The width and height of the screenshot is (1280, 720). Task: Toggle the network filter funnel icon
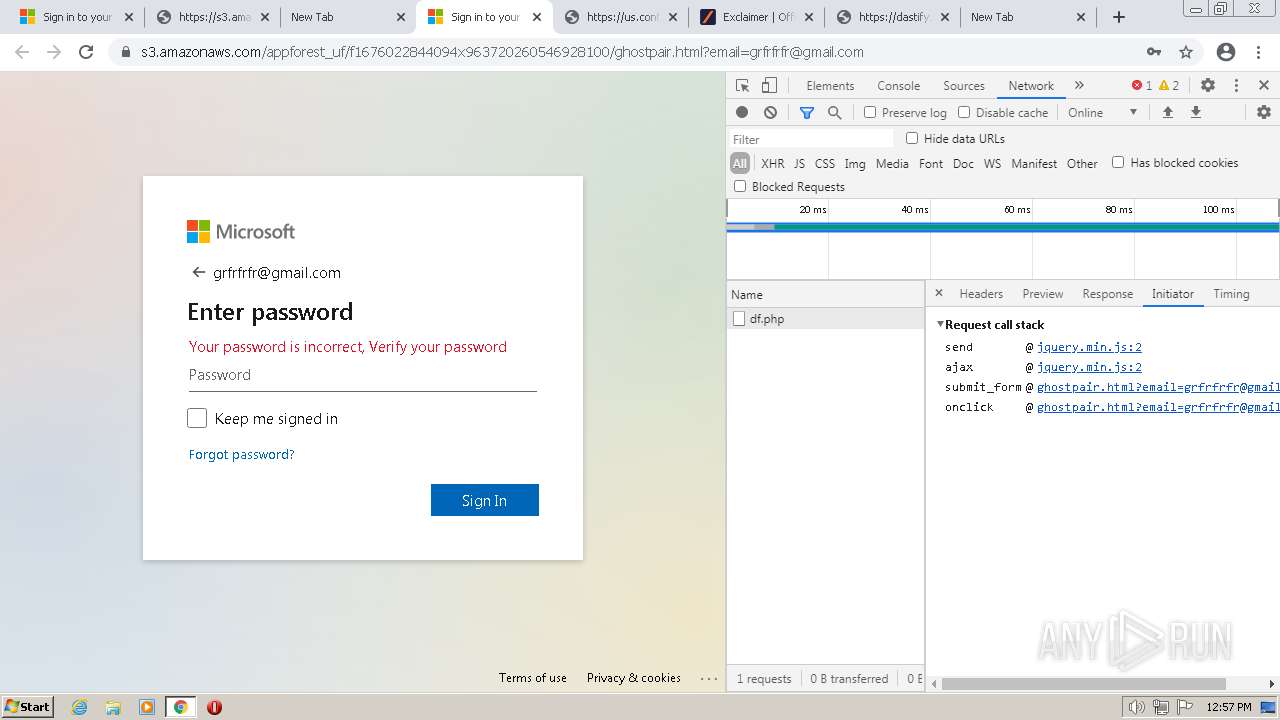coord(807,112)
